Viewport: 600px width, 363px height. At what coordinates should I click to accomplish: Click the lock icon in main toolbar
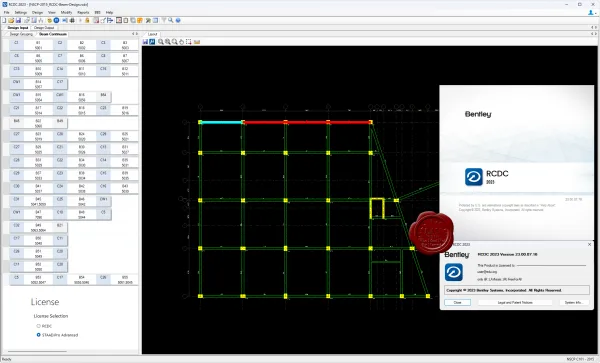click(x=87, y=20)
